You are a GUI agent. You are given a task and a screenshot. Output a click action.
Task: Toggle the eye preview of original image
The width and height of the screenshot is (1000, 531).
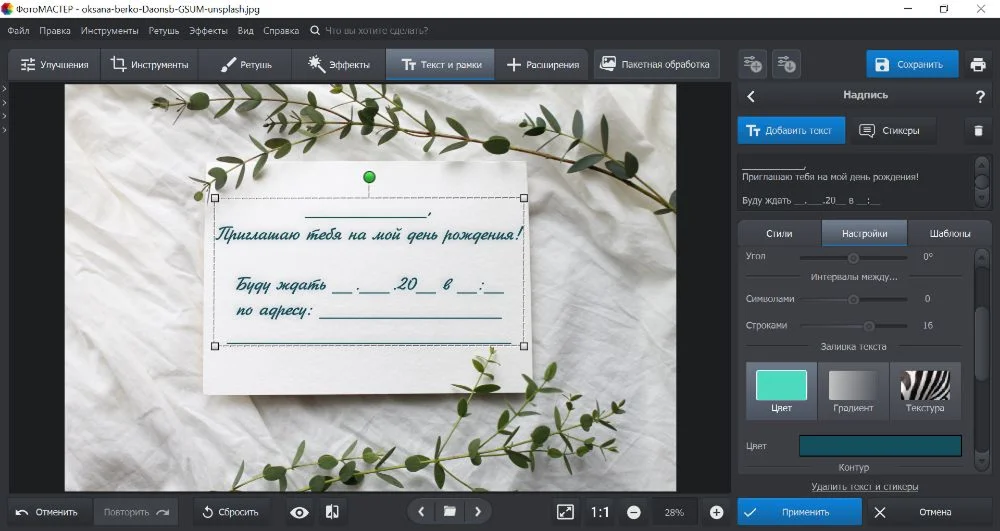tap(299, 512)
